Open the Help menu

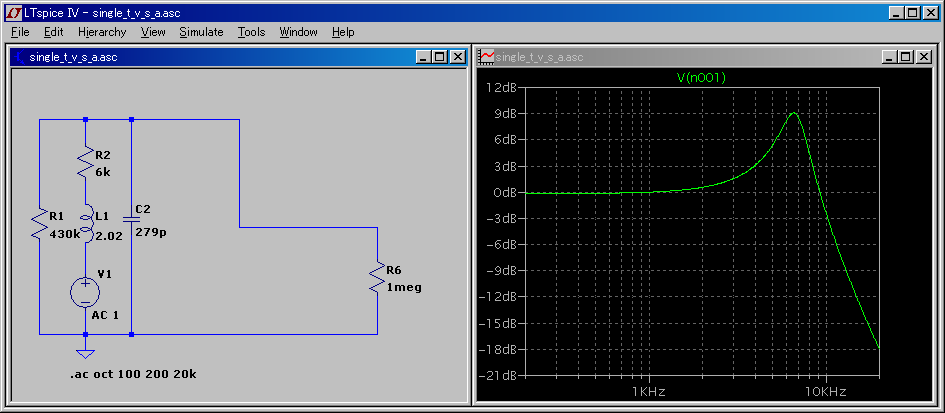coord(343,32)
